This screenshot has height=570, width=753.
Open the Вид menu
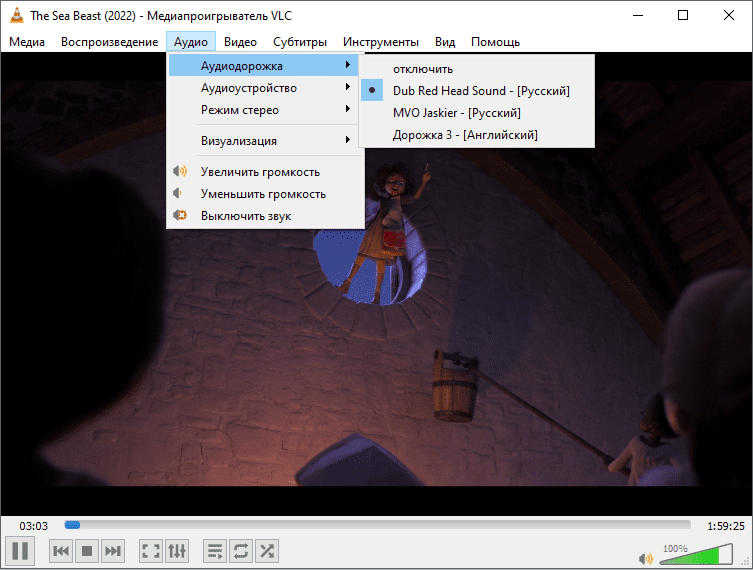tap(445, 42)
